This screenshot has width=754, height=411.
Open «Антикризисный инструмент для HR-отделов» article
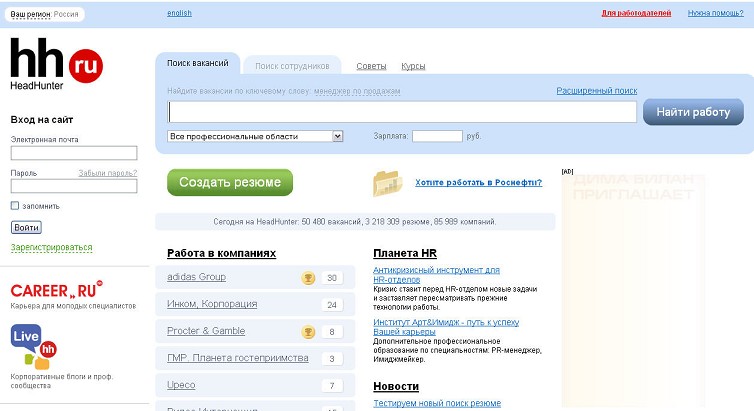[436, 274]
